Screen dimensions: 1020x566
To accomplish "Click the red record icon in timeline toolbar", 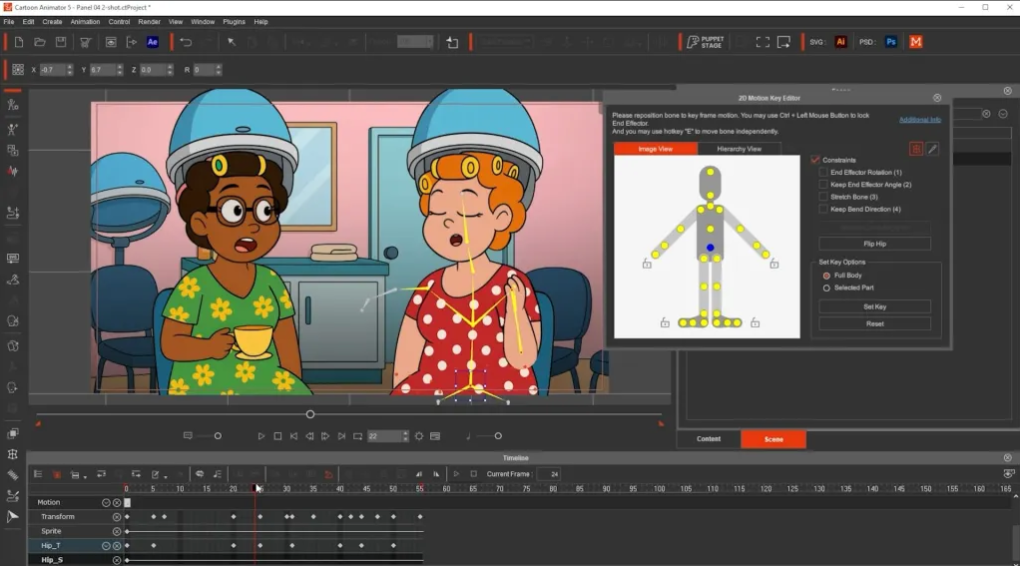I will coord(57,474).
